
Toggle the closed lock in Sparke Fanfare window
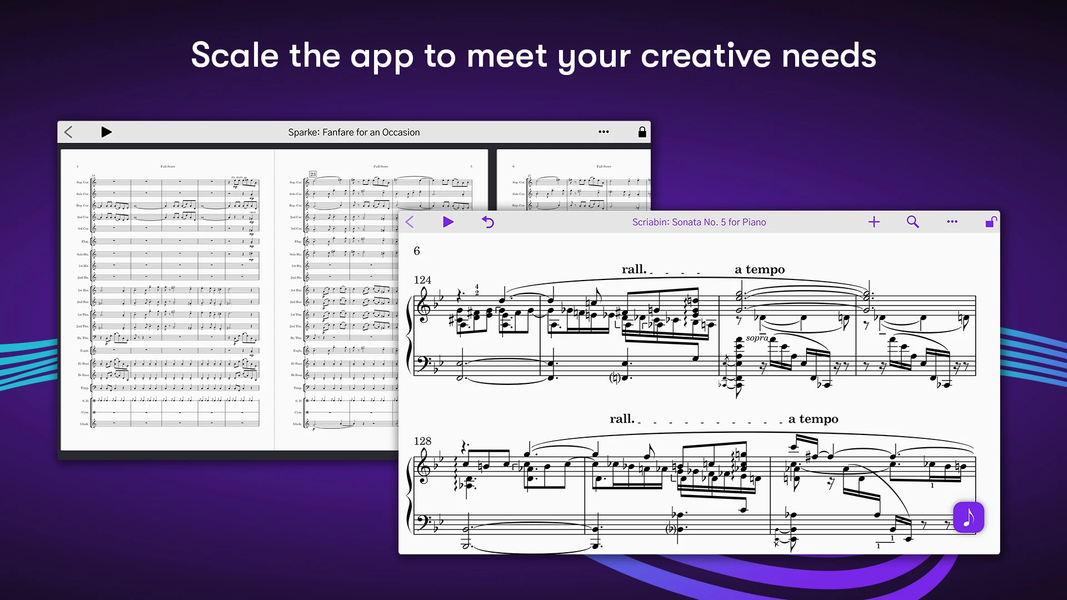642,132
